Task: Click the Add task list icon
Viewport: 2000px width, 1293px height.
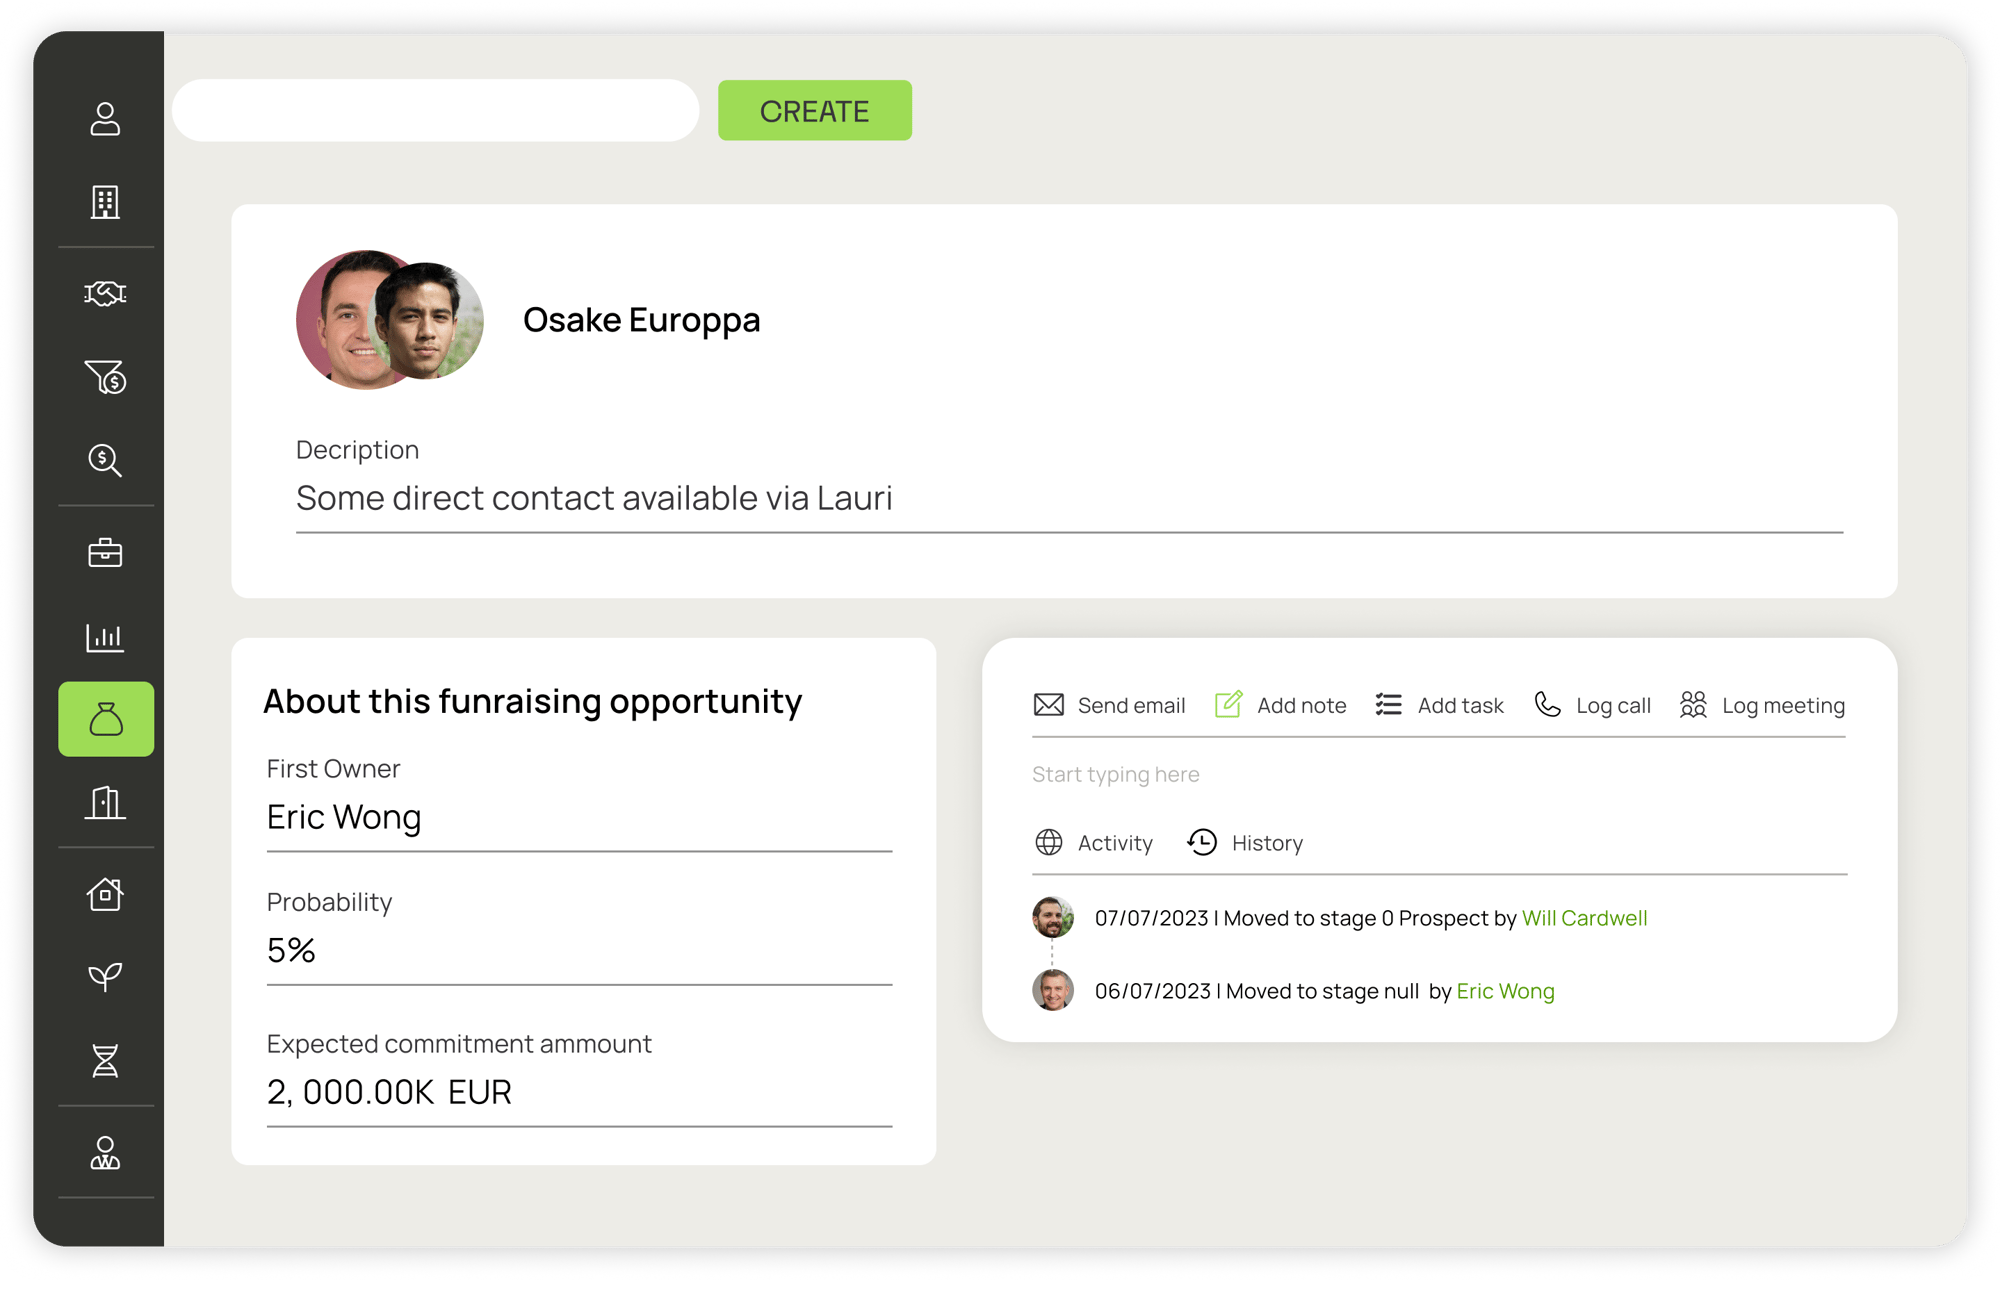Action: (x=1388, y=705)
